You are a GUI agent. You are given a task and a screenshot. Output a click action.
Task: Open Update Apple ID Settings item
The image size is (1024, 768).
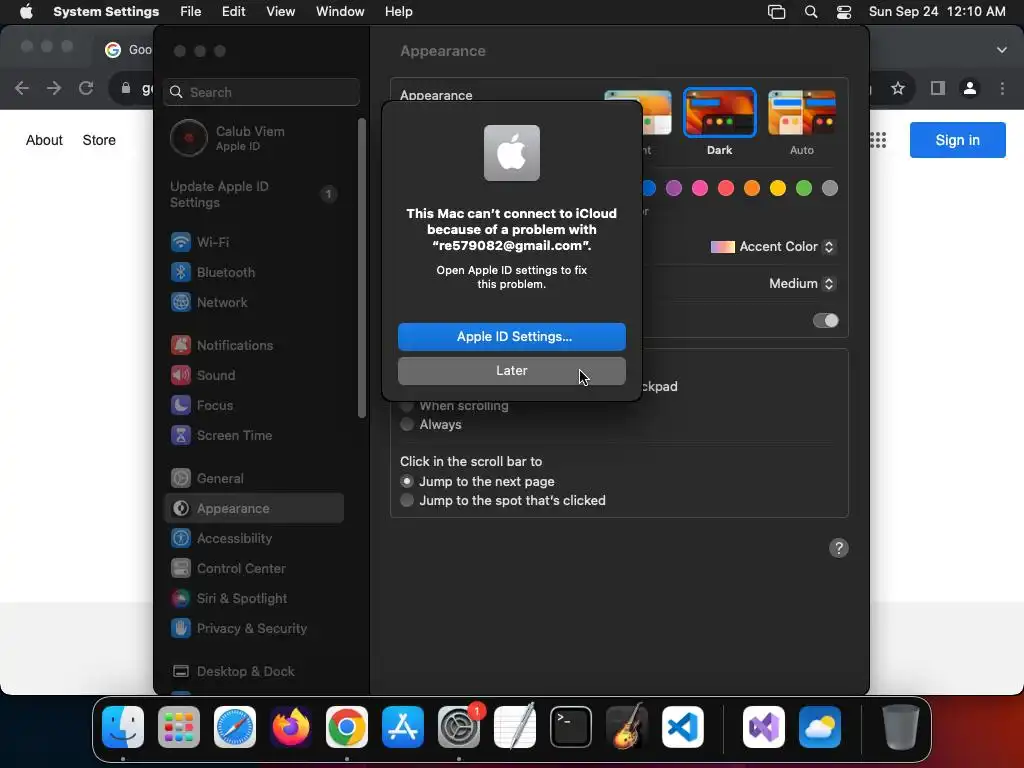click(x=253, y=195)
